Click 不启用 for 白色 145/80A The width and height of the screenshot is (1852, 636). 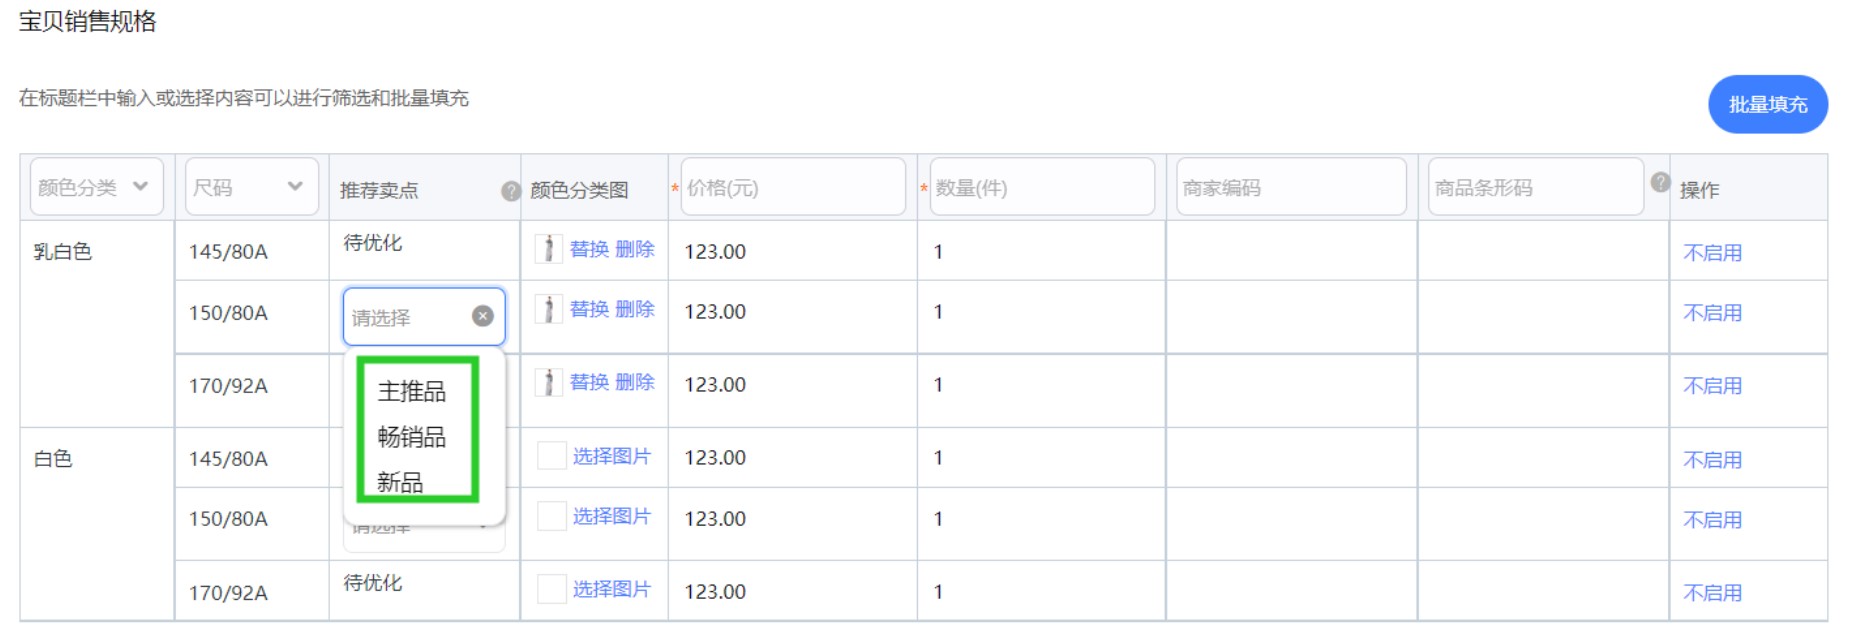(x=1712, y=460)
